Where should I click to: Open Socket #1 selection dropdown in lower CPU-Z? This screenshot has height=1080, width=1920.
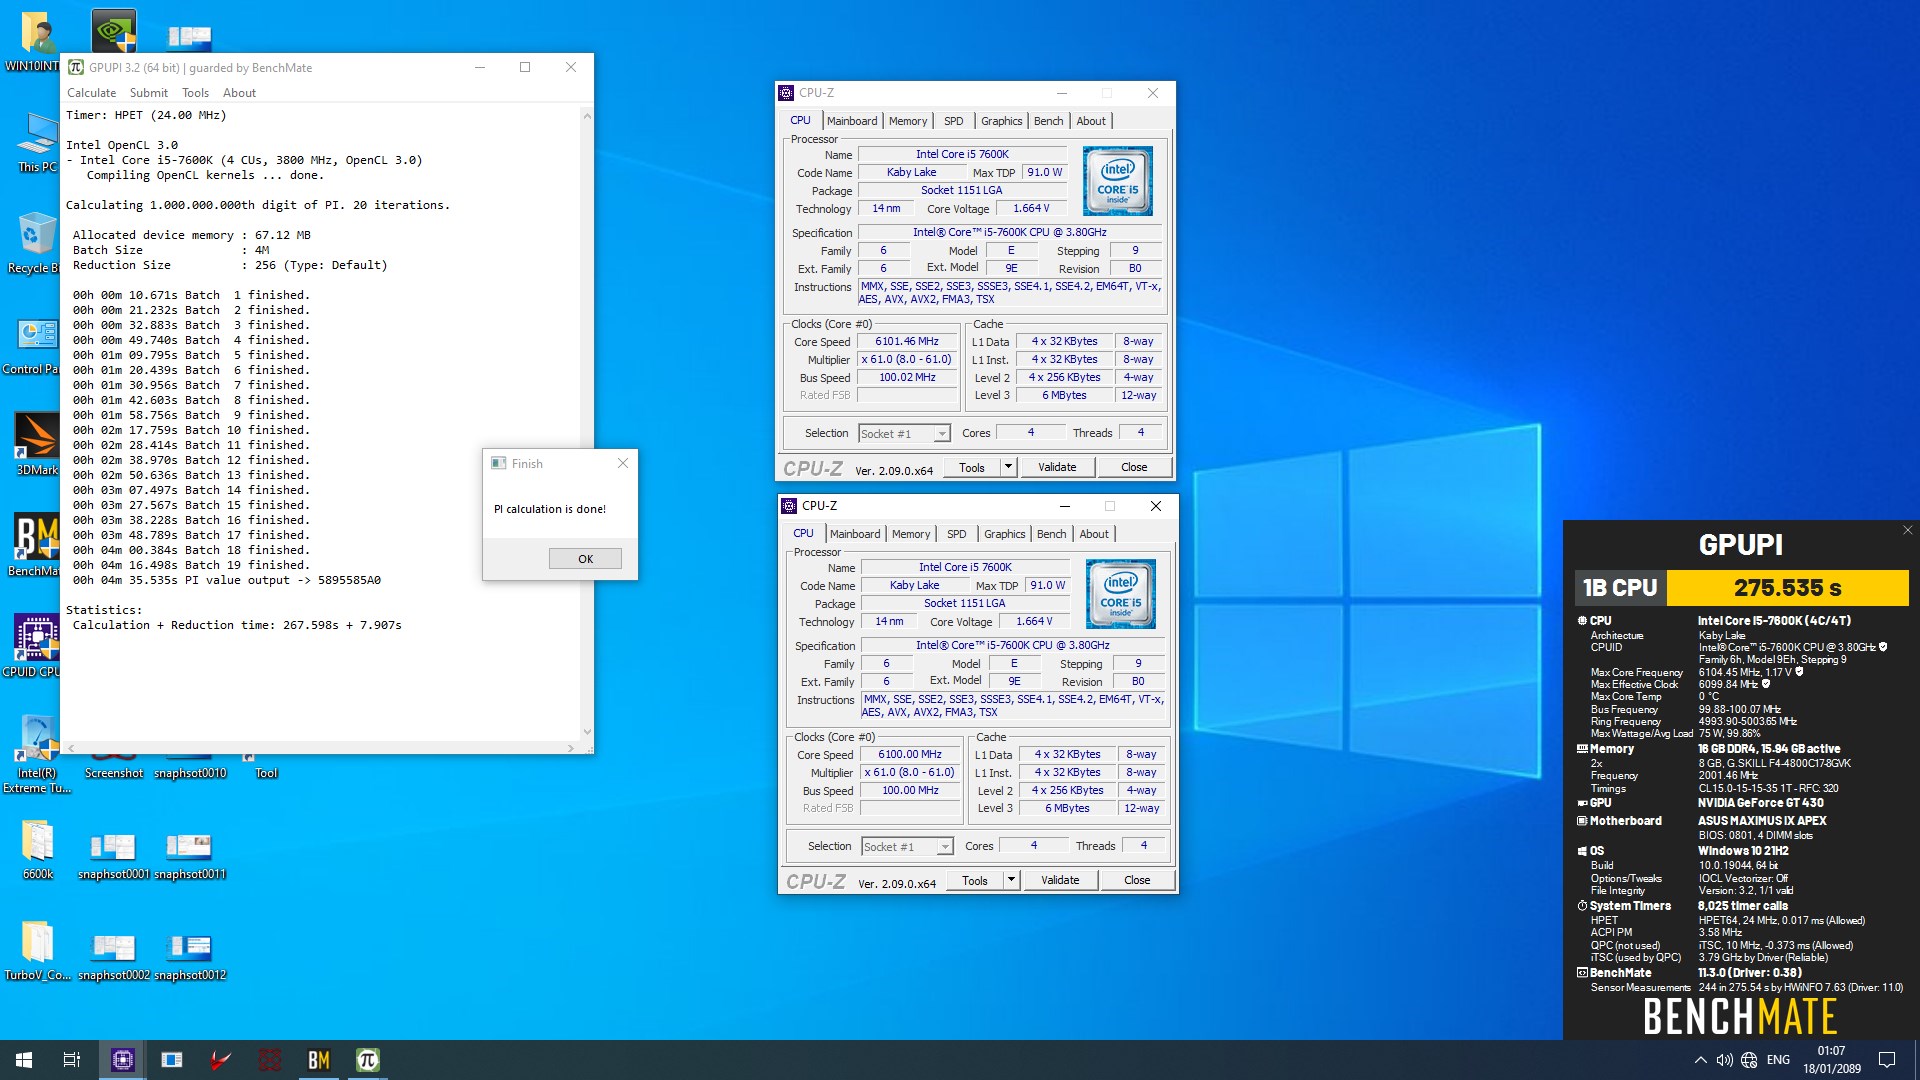(x=907, y=847)
